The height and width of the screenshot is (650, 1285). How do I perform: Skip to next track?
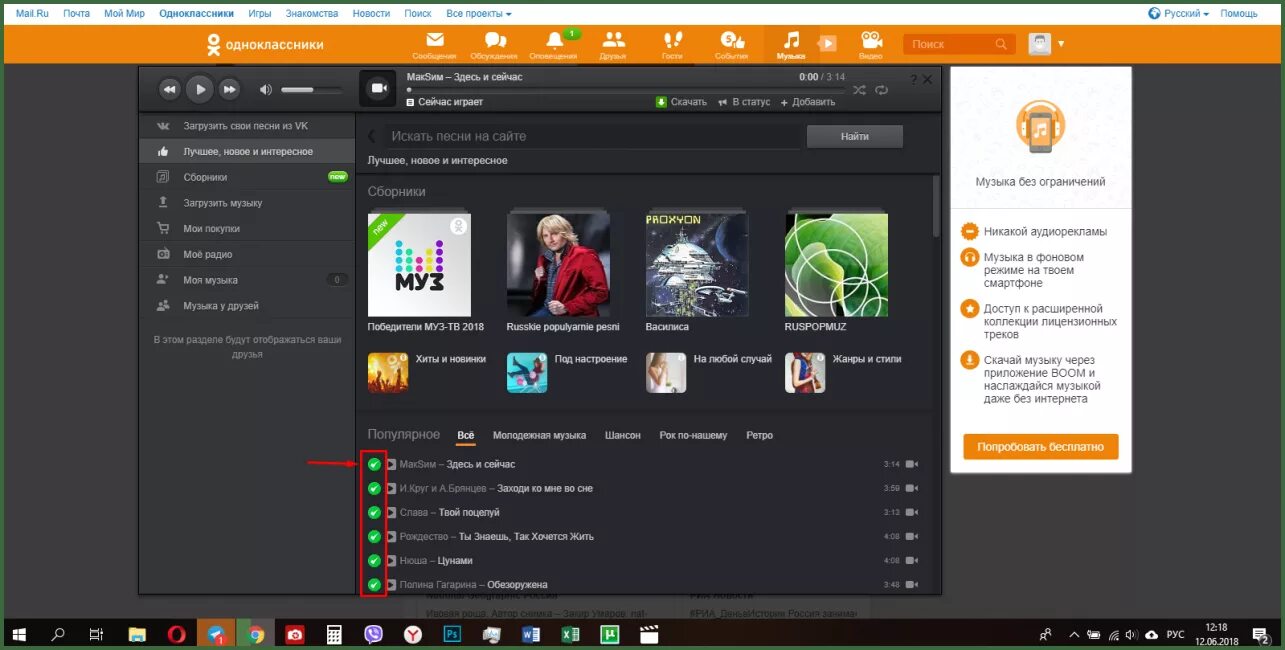230,90
